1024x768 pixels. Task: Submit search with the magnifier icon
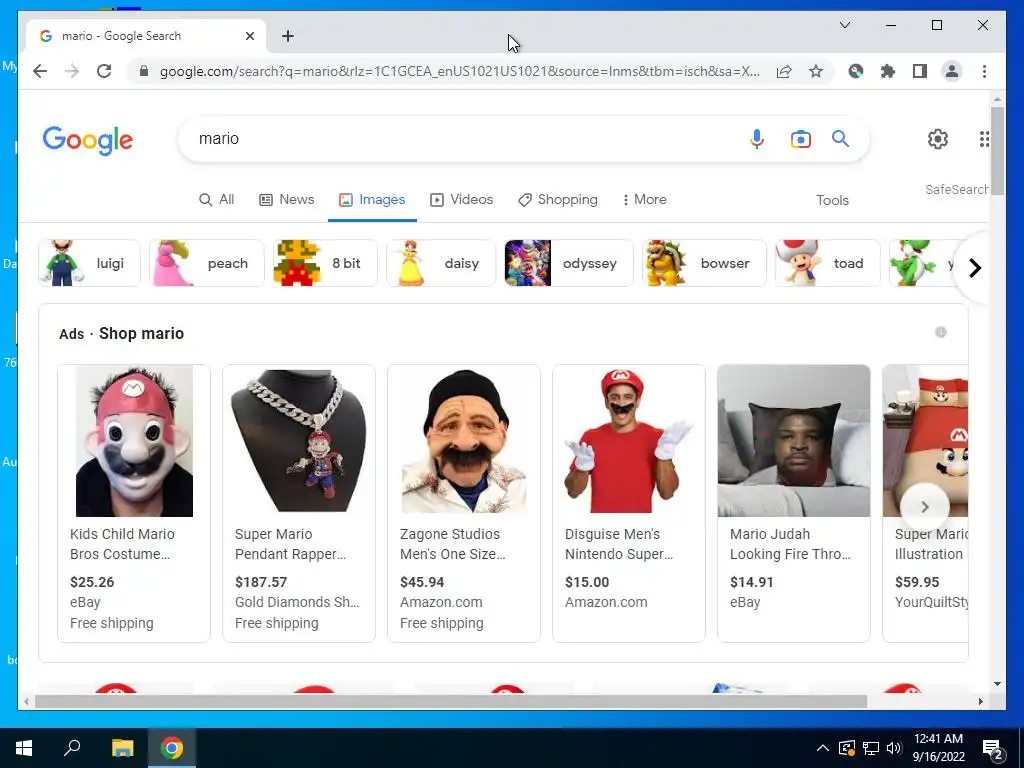(840, 138)
